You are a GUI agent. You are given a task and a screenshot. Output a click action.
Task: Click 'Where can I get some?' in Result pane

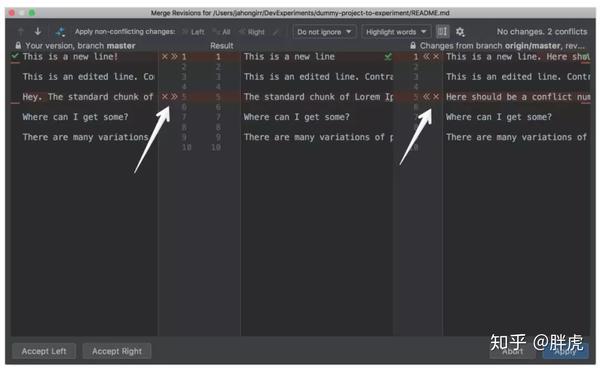(x=297, y=117)
